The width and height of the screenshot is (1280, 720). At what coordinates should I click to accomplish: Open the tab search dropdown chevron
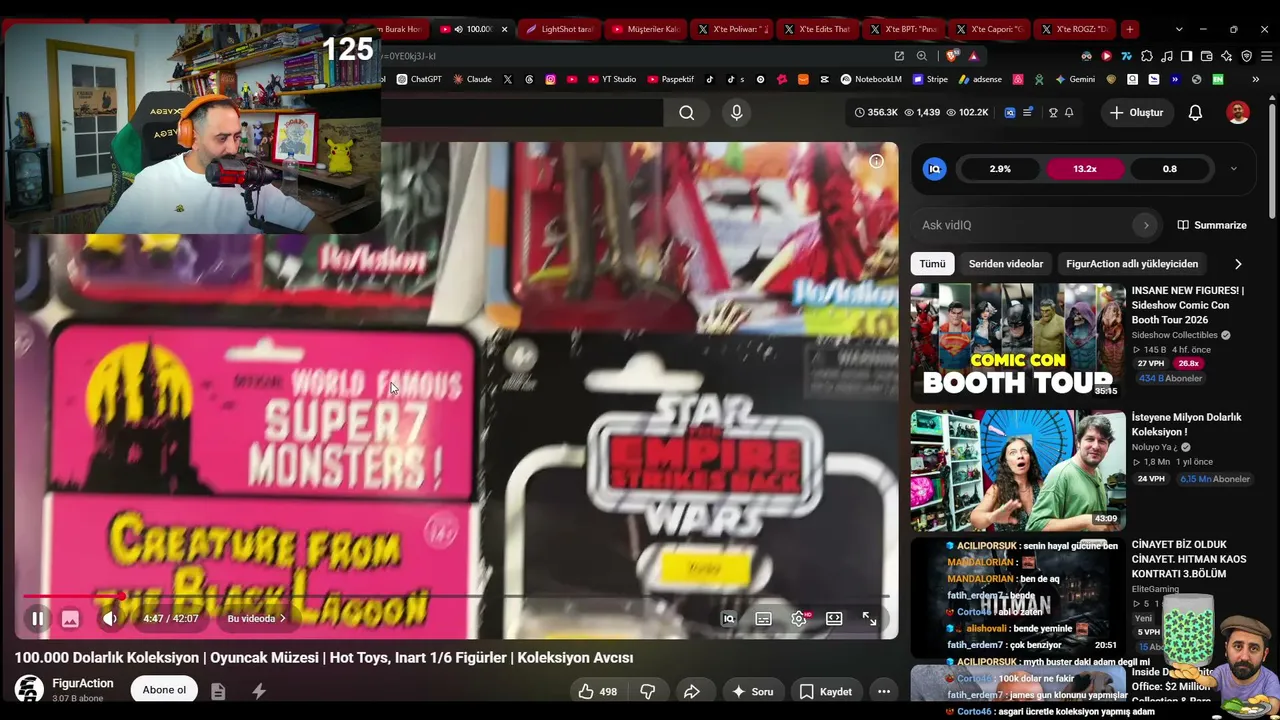[x=1179, y=29]
